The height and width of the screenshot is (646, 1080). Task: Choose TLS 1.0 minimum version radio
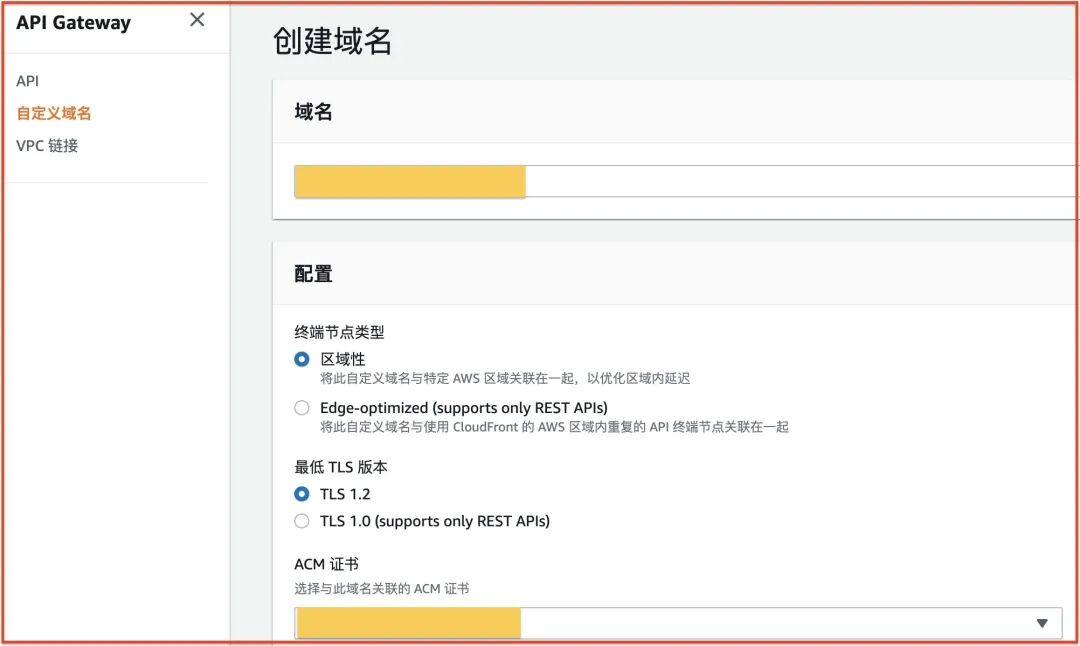pyautogui.click(x=302, y=521)
